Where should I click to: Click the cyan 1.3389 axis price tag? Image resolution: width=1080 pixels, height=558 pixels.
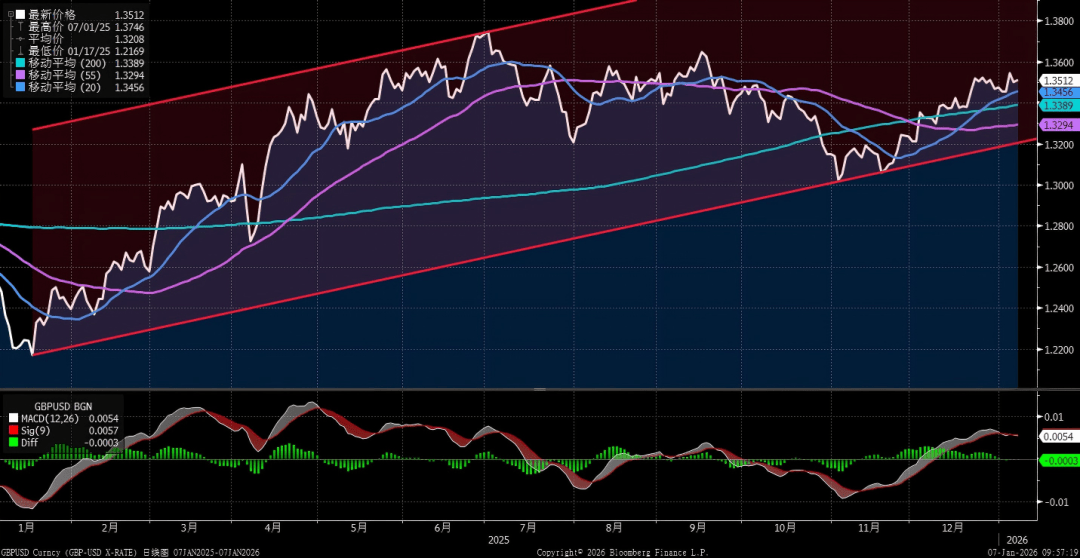(x=1056, y=105)
